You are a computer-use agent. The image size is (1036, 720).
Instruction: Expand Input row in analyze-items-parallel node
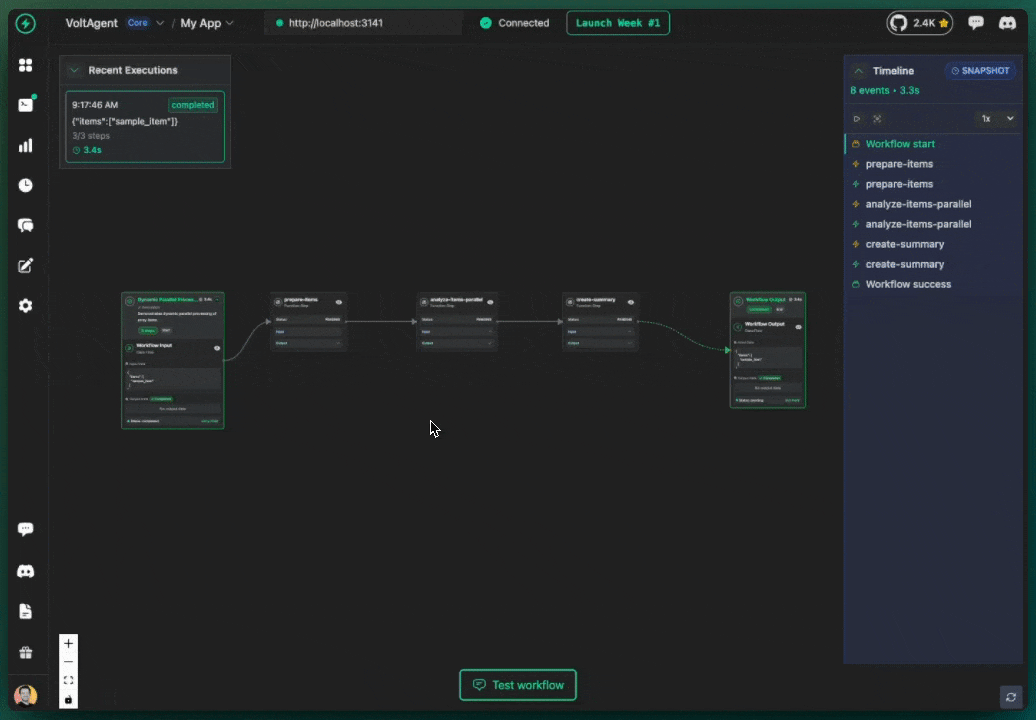click(457, 332)
